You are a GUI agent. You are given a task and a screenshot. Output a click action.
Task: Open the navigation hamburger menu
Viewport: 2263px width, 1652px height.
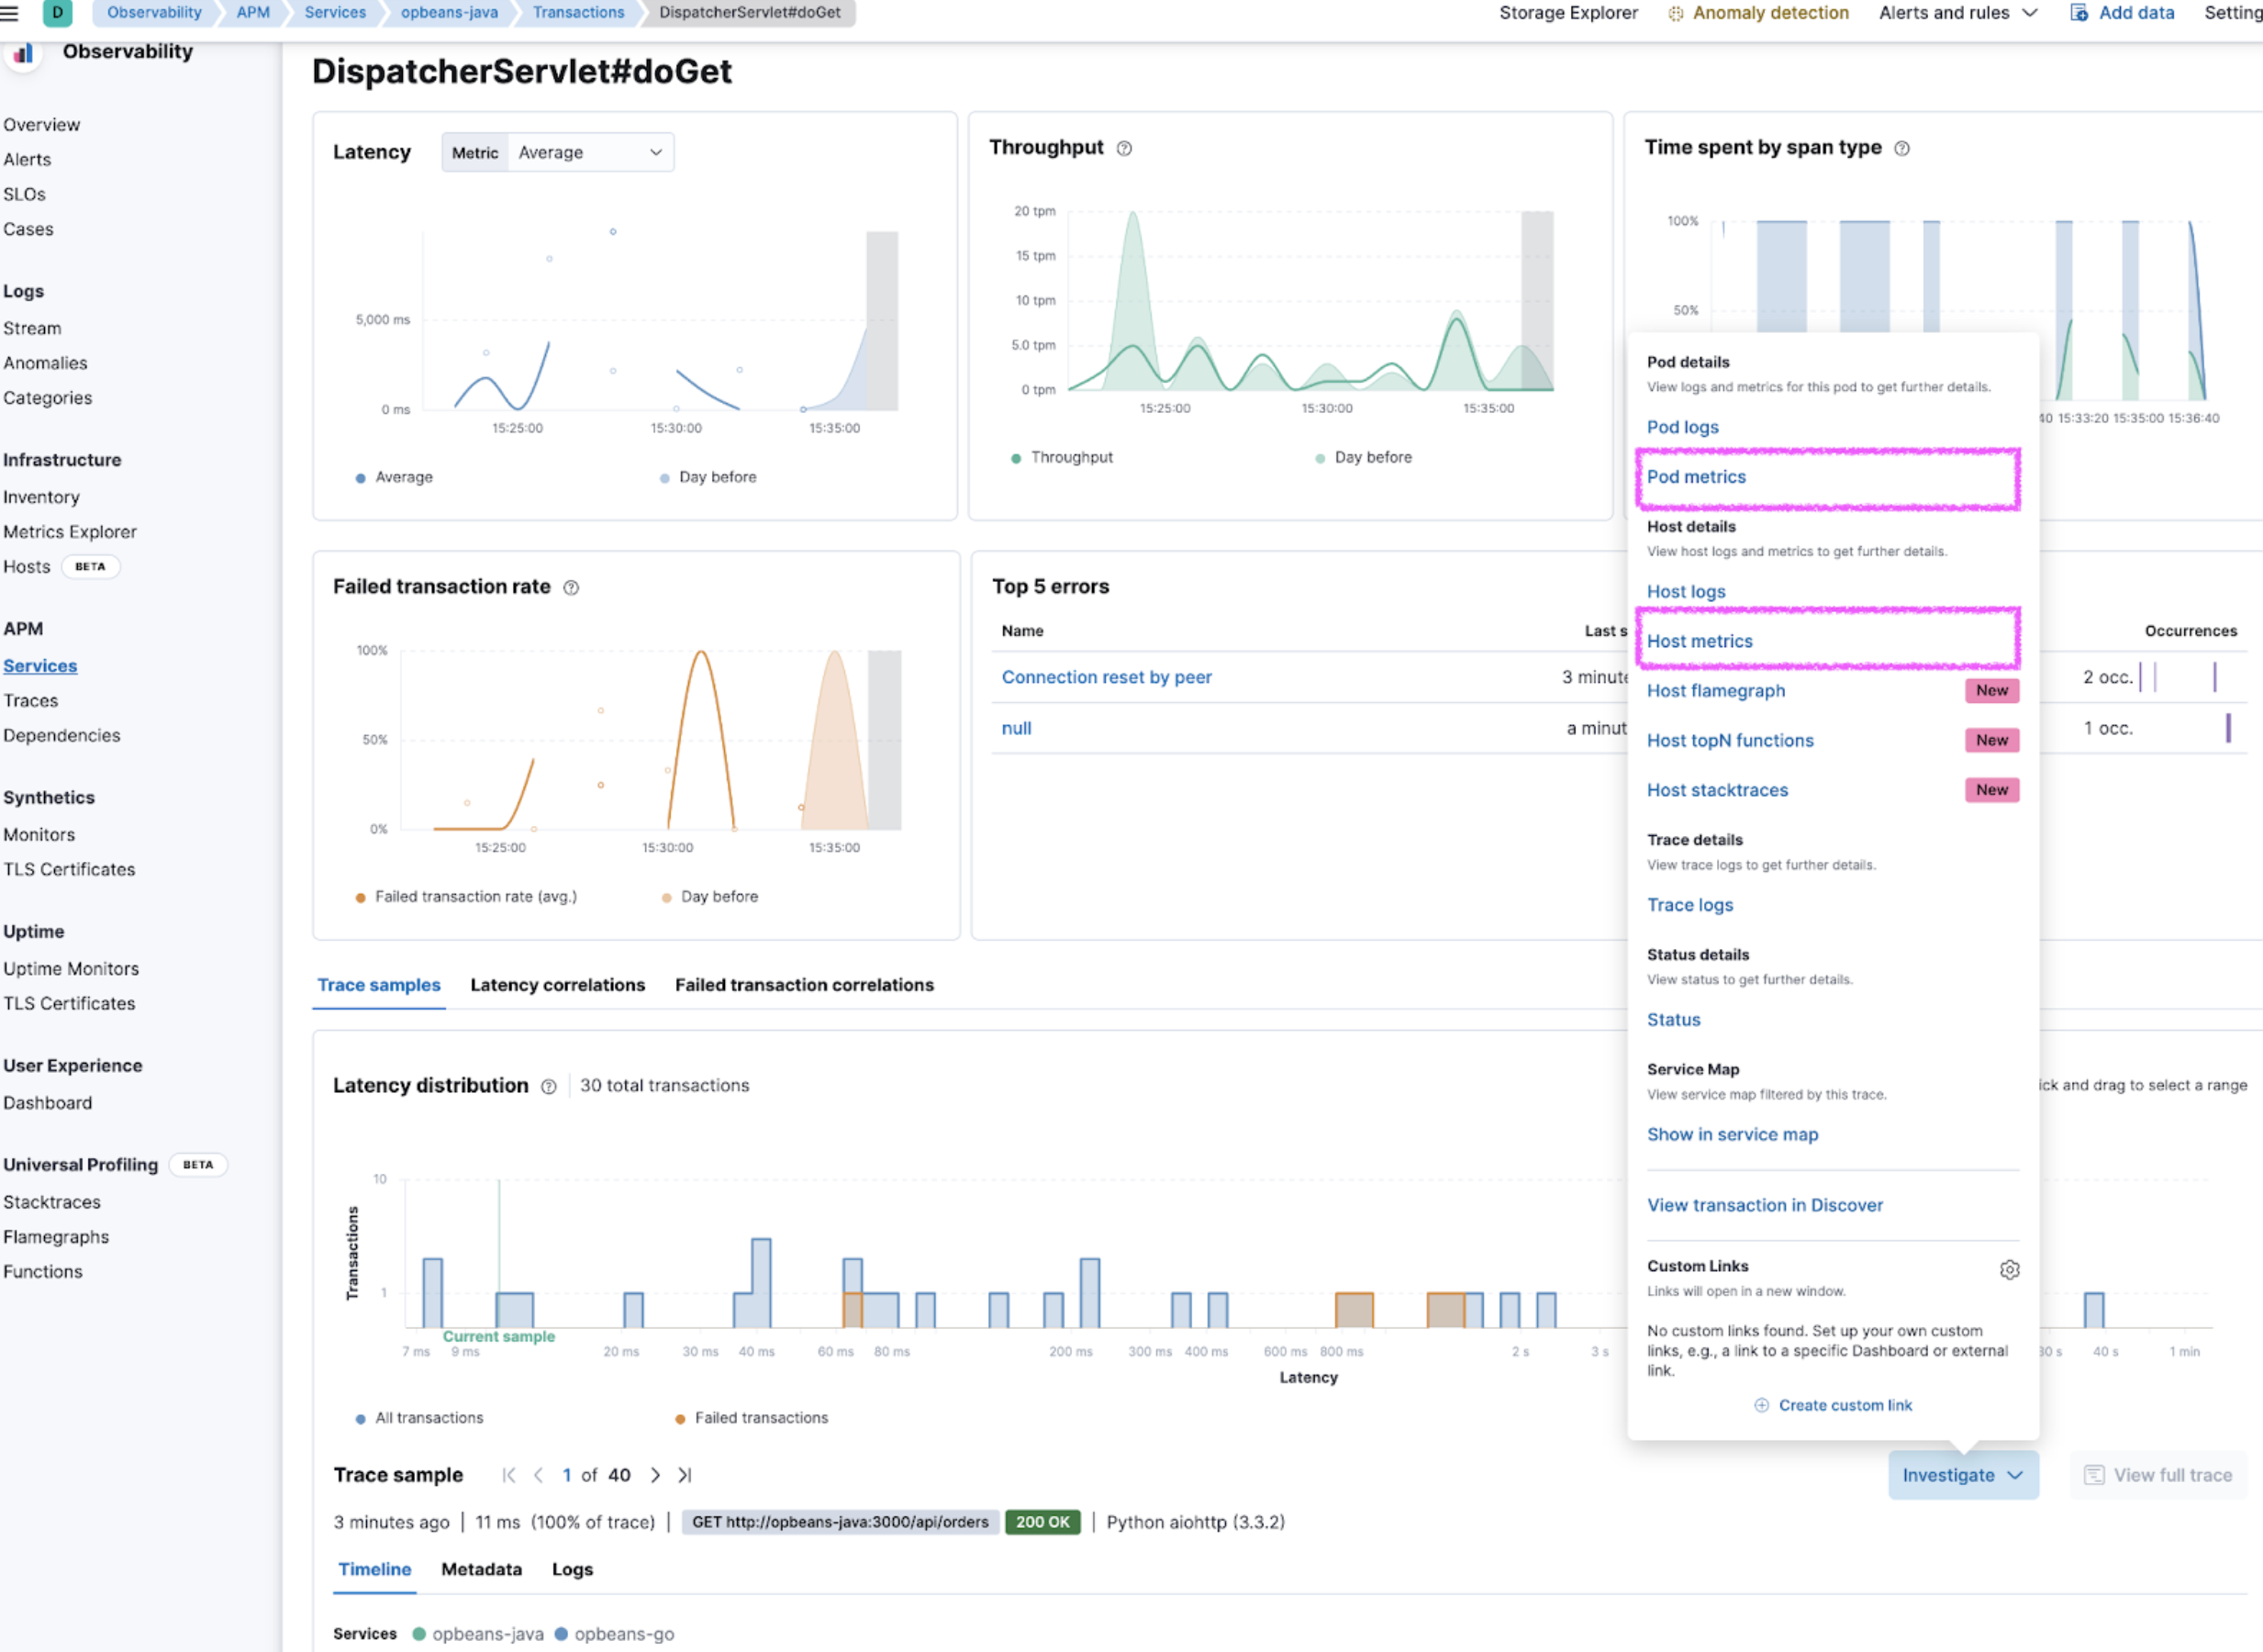[x=11, y=13]
